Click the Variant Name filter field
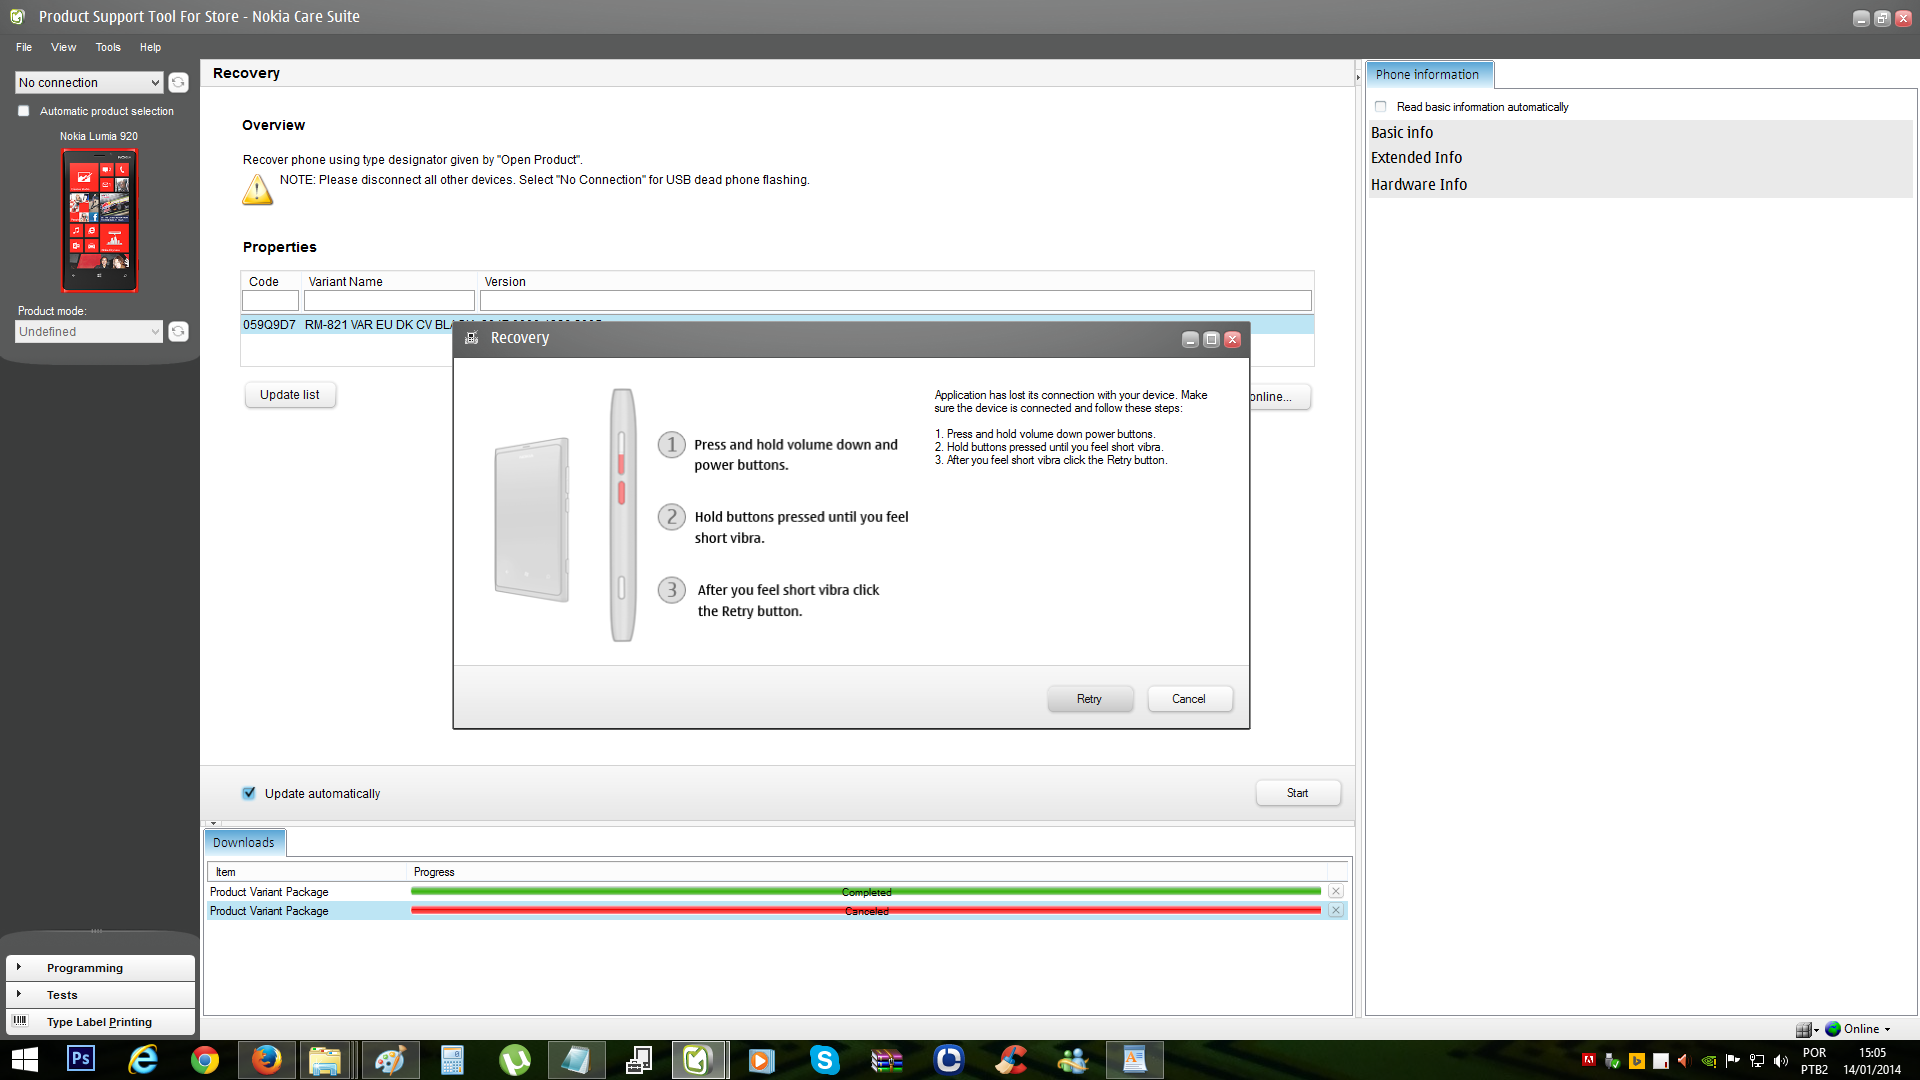 point(389,300)
